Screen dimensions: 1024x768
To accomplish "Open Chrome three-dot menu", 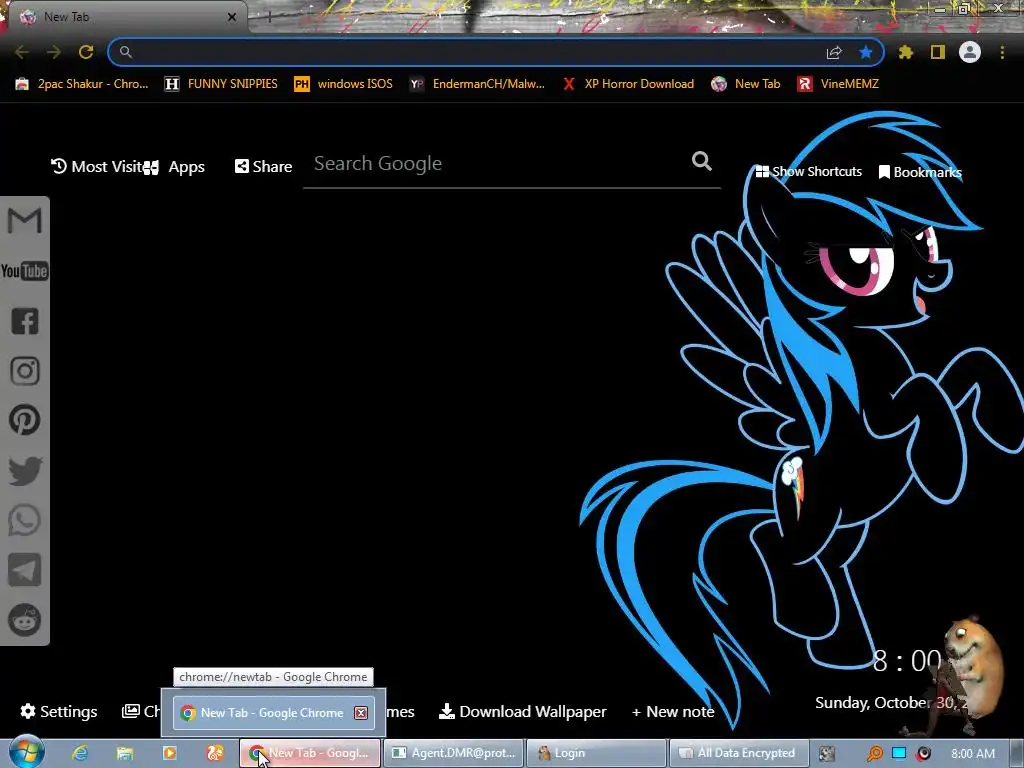I will pos(1002,52).
